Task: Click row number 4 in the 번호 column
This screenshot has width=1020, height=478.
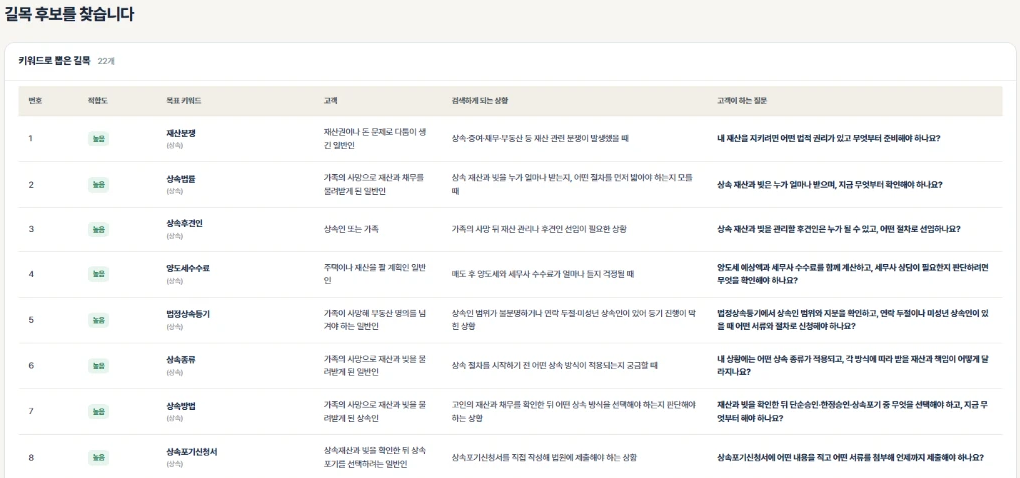Action: coord(31,274)
